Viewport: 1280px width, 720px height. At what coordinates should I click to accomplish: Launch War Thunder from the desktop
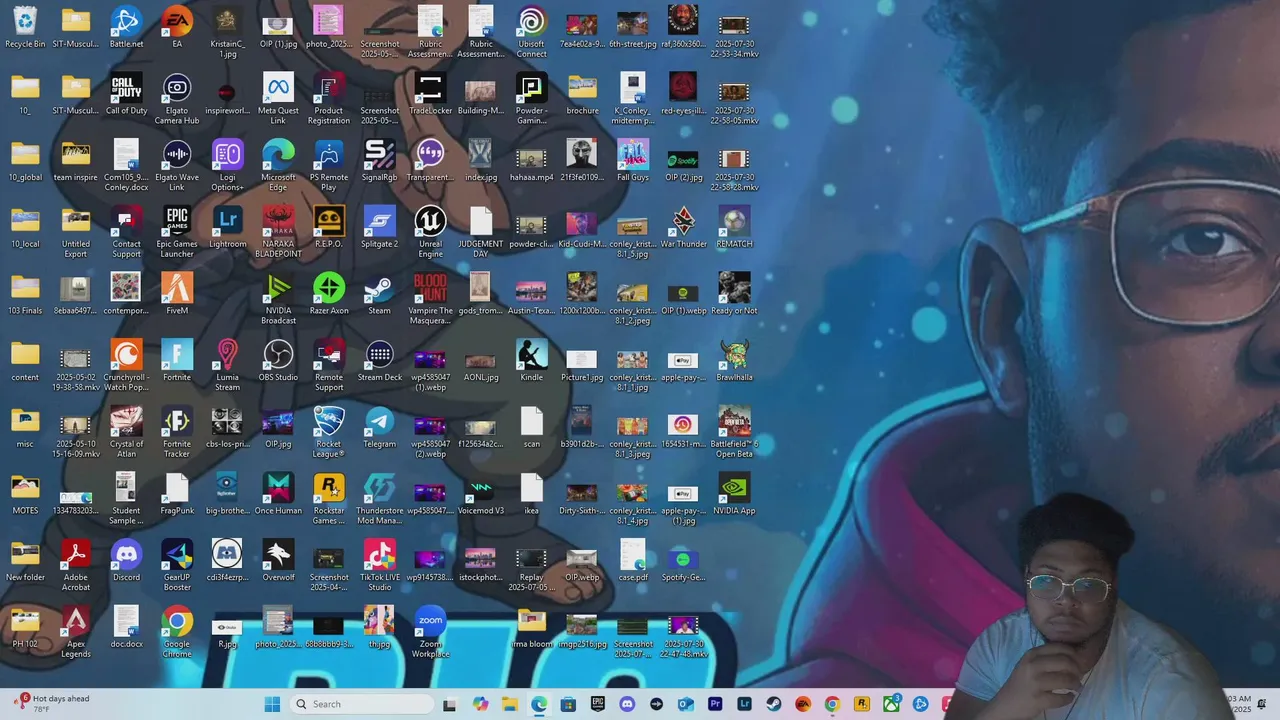coord(683,227)
